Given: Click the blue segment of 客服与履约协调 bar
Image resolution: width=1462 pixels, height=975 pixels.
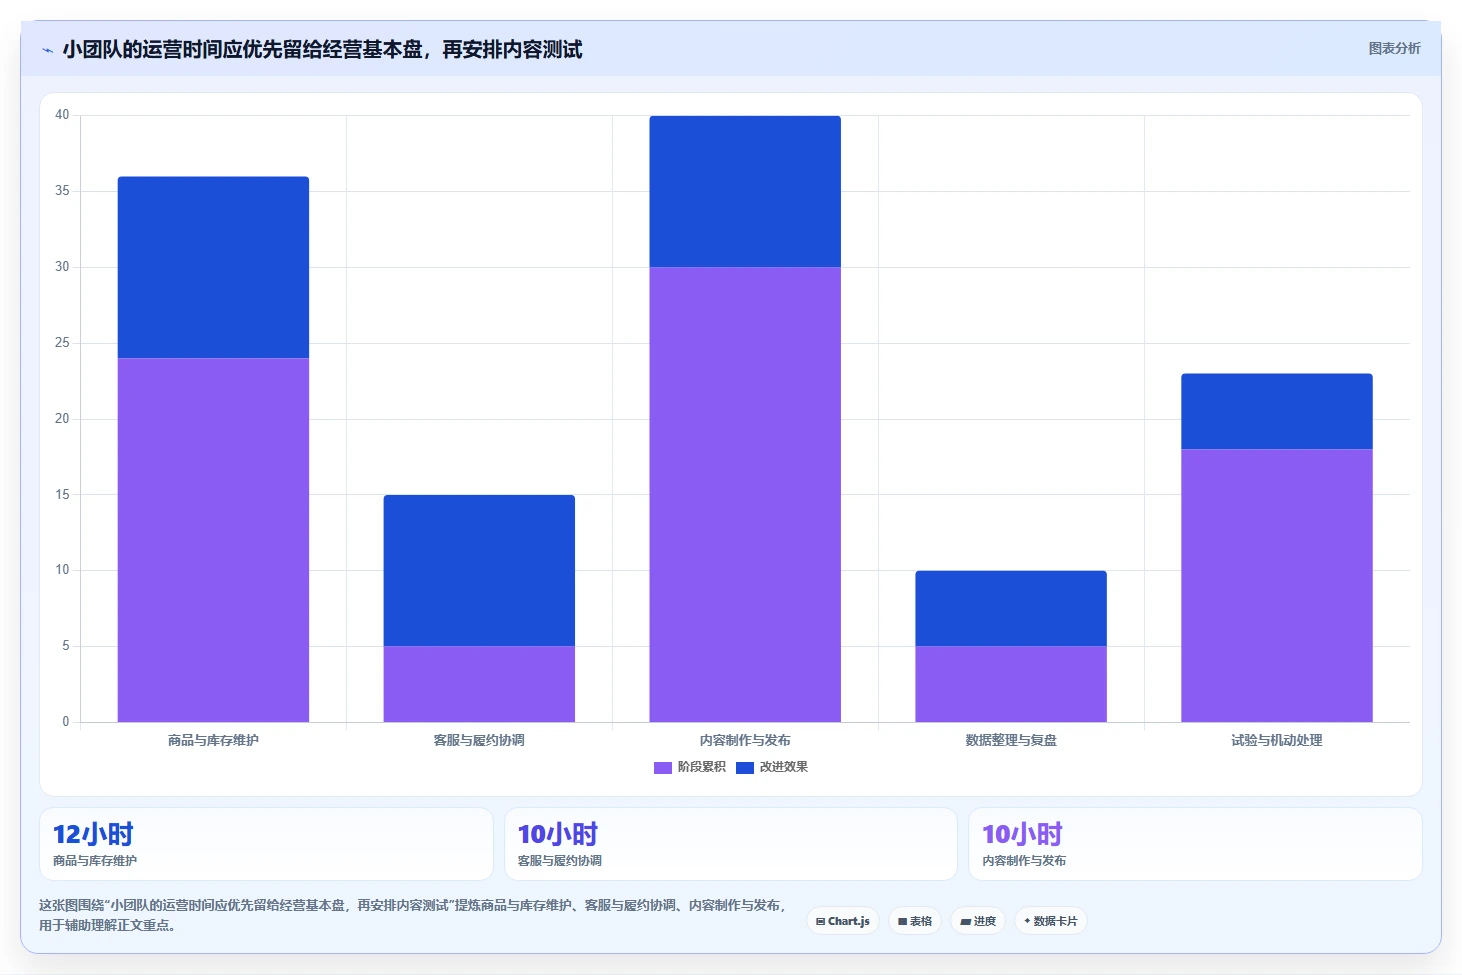Looking at the screenshot, I should click(479, 570).
